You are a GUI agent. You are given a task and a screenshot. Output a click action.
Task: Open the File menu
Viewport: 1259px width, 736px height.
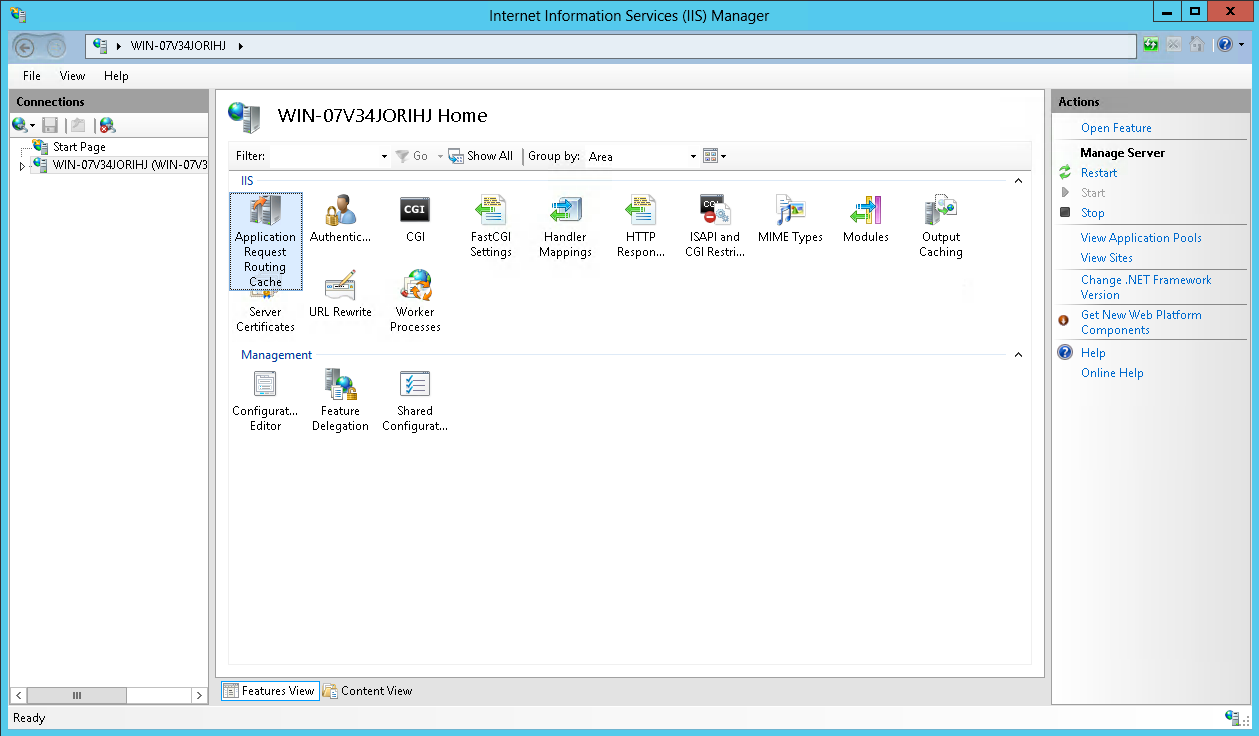pos(32,76)
